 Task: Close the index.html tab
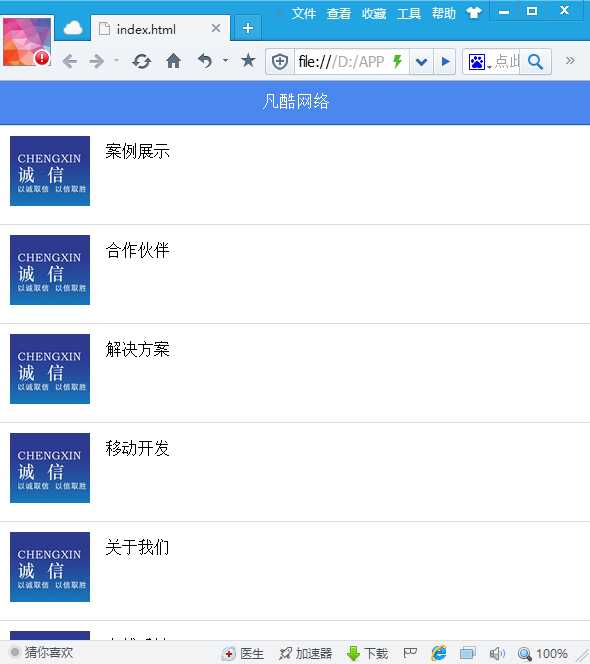click(216, 28)
